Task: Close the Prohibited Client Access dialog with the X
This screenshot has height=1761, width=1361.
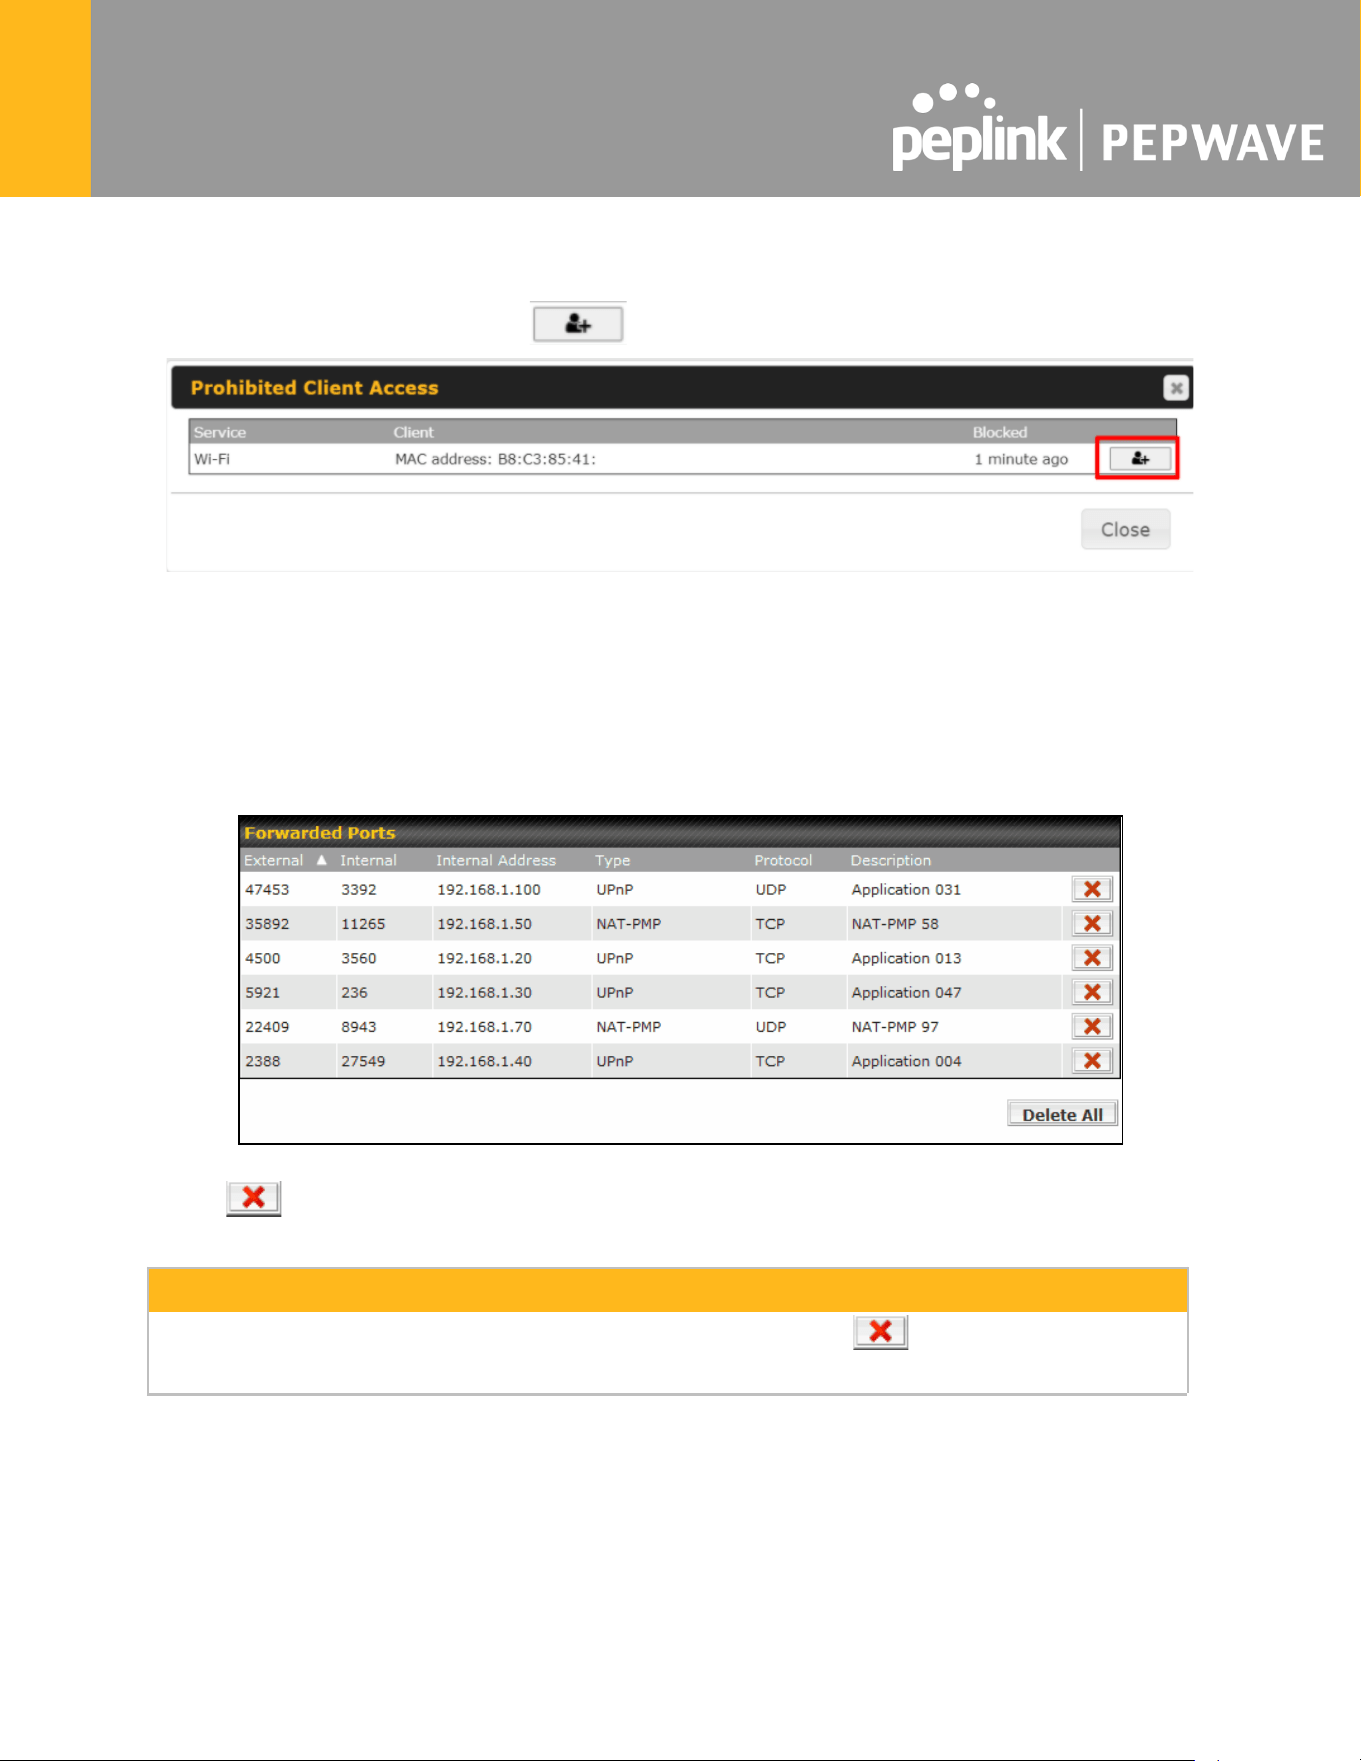Action: click(1176, 388)
